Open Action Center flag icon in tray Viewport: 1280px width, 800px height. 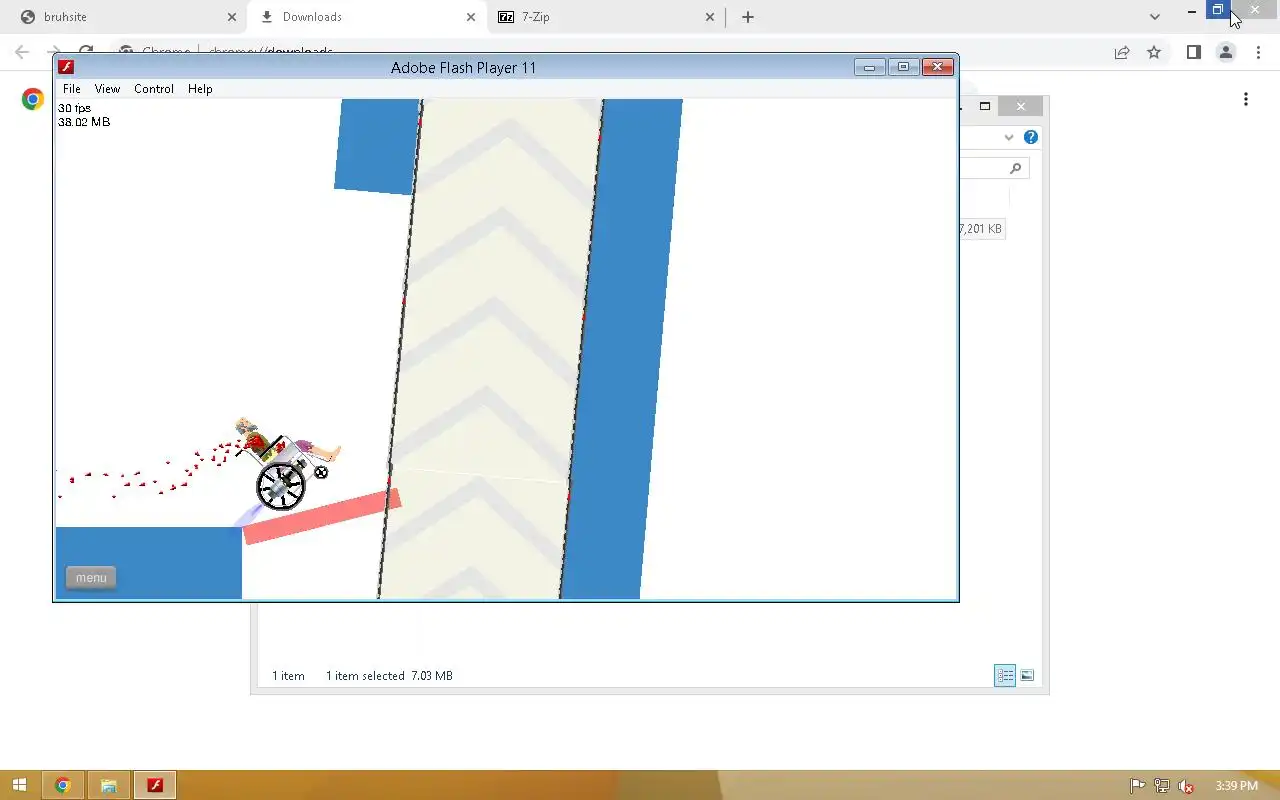coord(1137,786)
